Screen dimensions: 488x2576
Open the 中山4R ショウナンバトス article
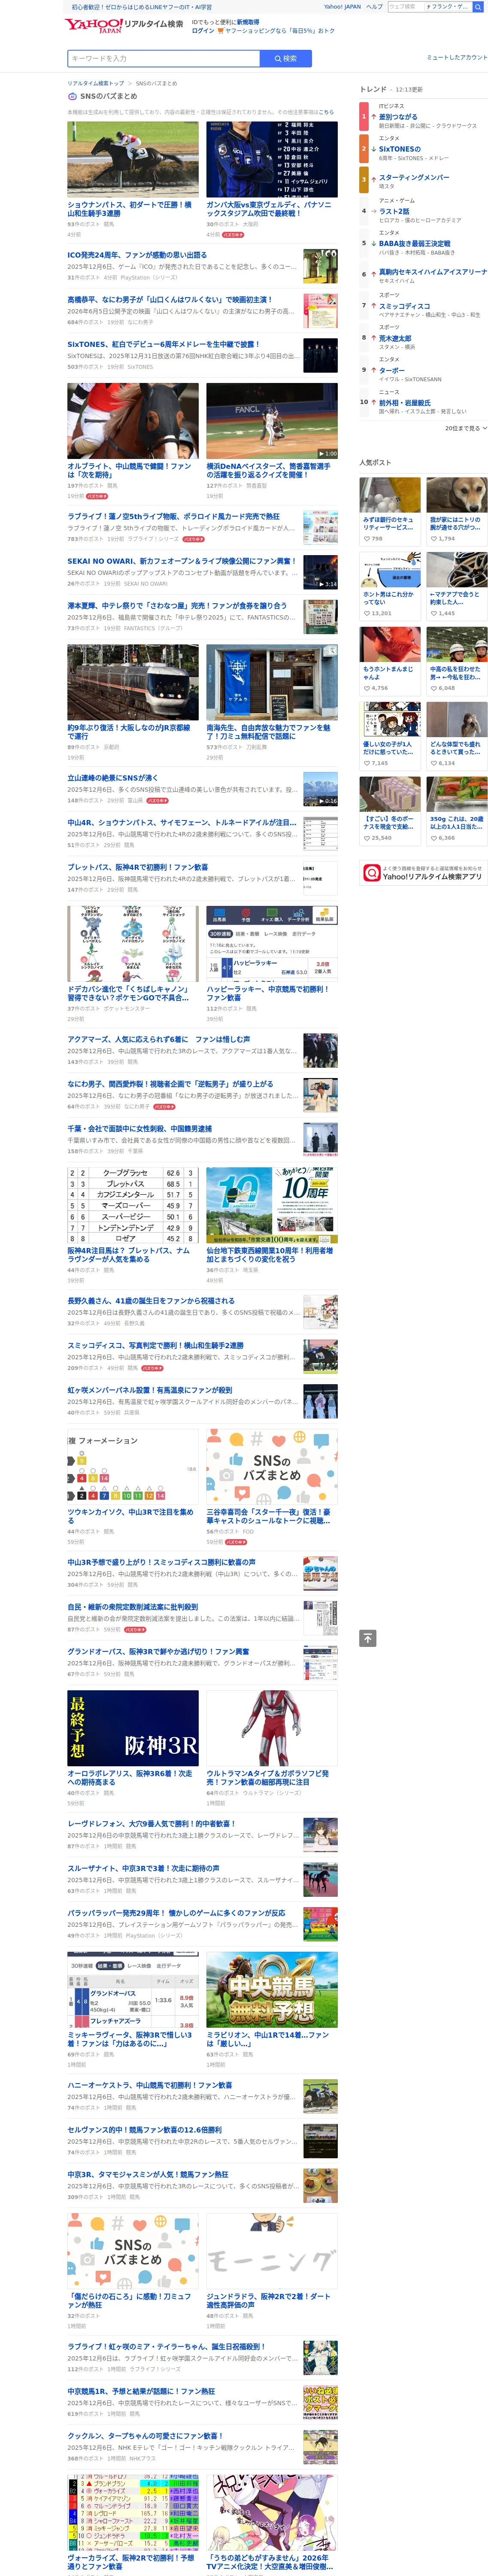pos(181,823)
